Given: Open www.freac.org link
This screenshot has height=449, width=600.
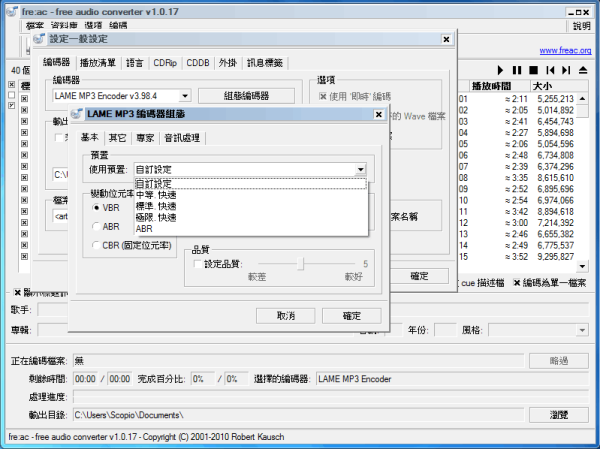Looking at the screenshot, I should coord(565,50).
